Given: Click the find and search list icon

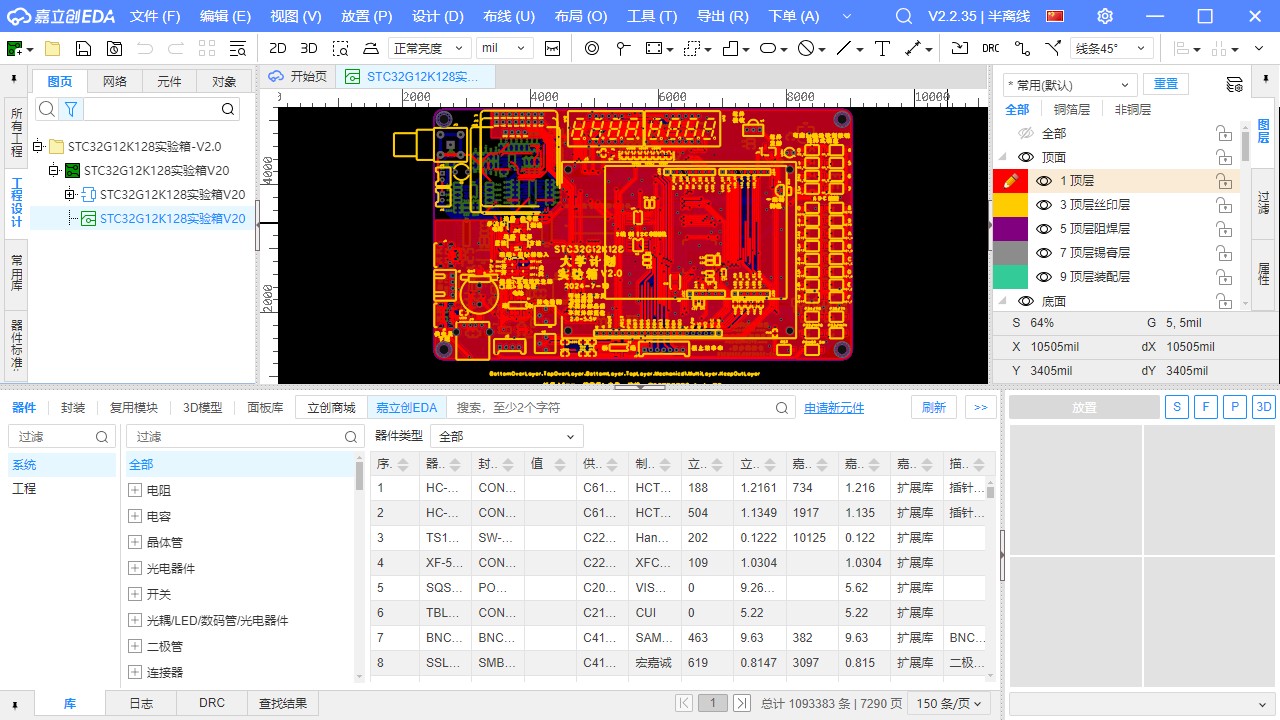Looking at the screenshot, I should tap(237, 48).
